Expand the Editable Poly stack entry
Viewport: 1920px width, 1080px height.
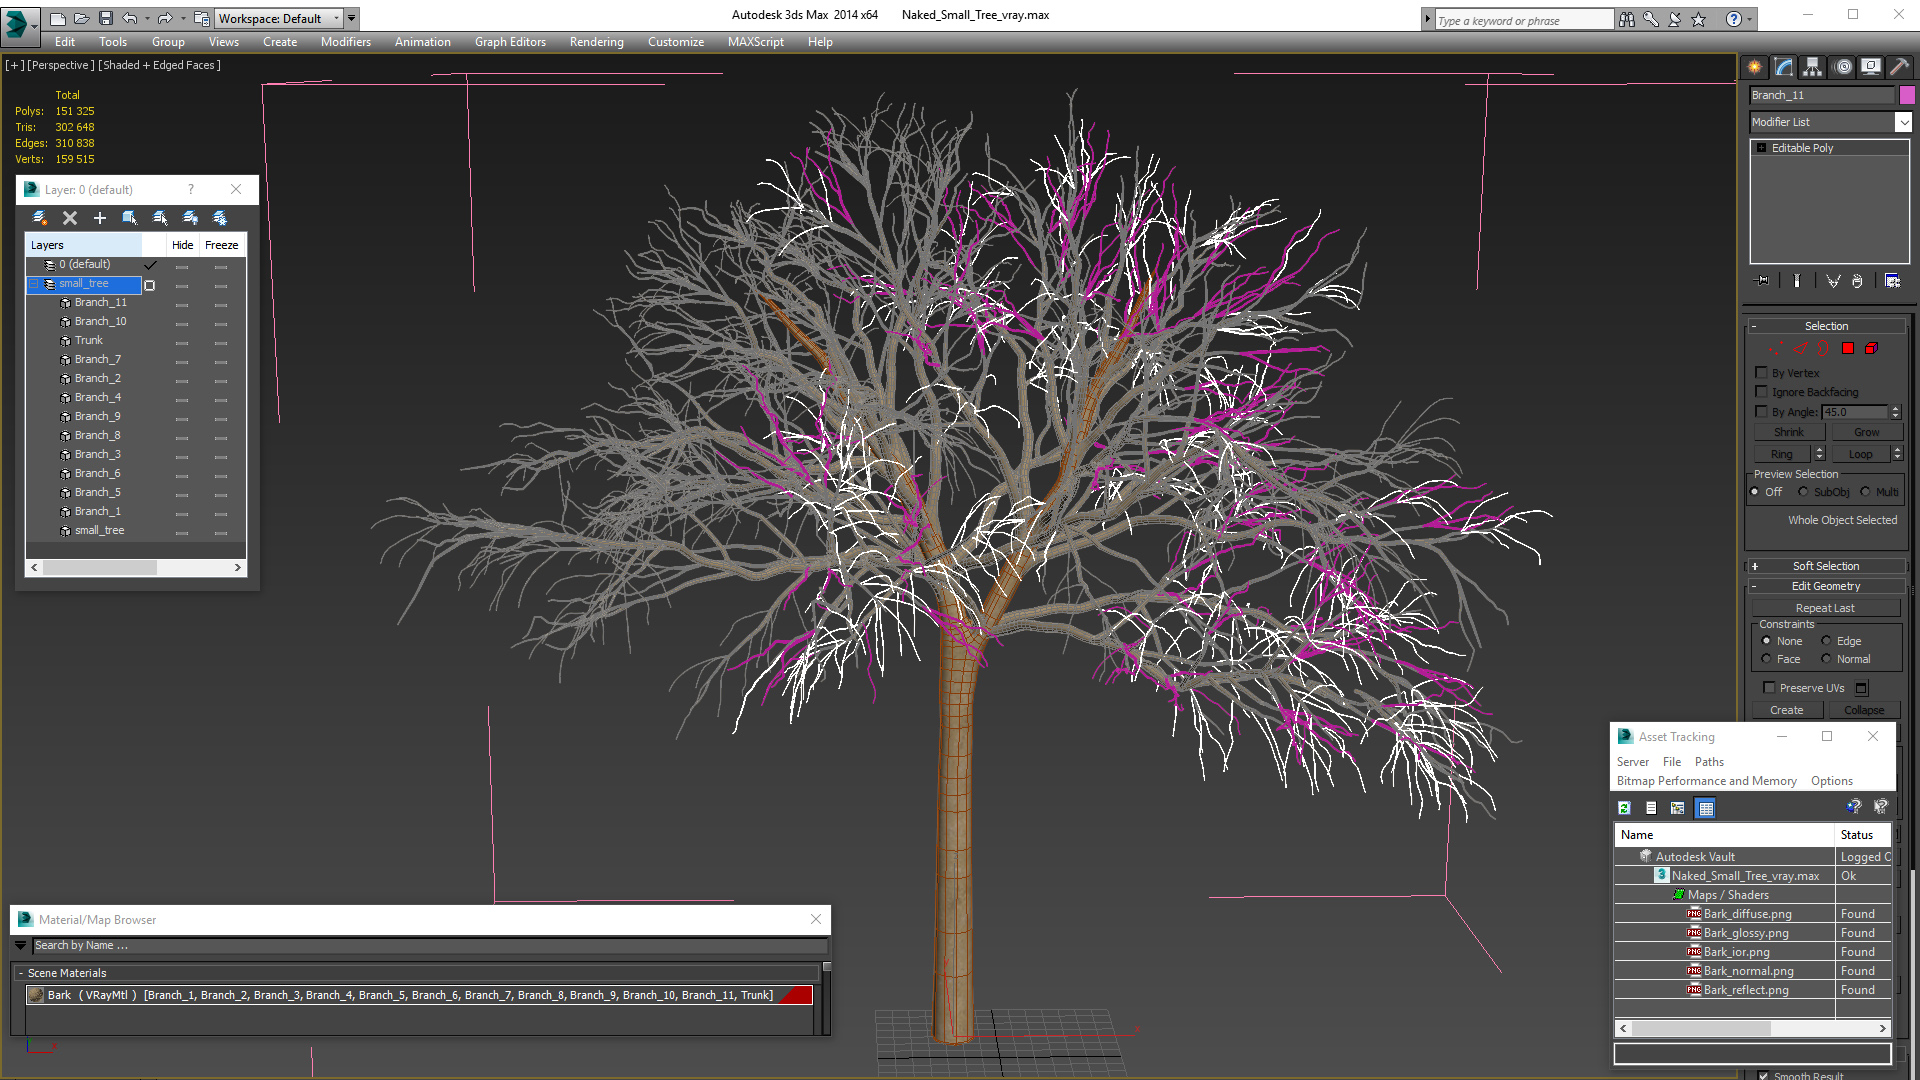pyautogui.click(x=1762, y=148)
